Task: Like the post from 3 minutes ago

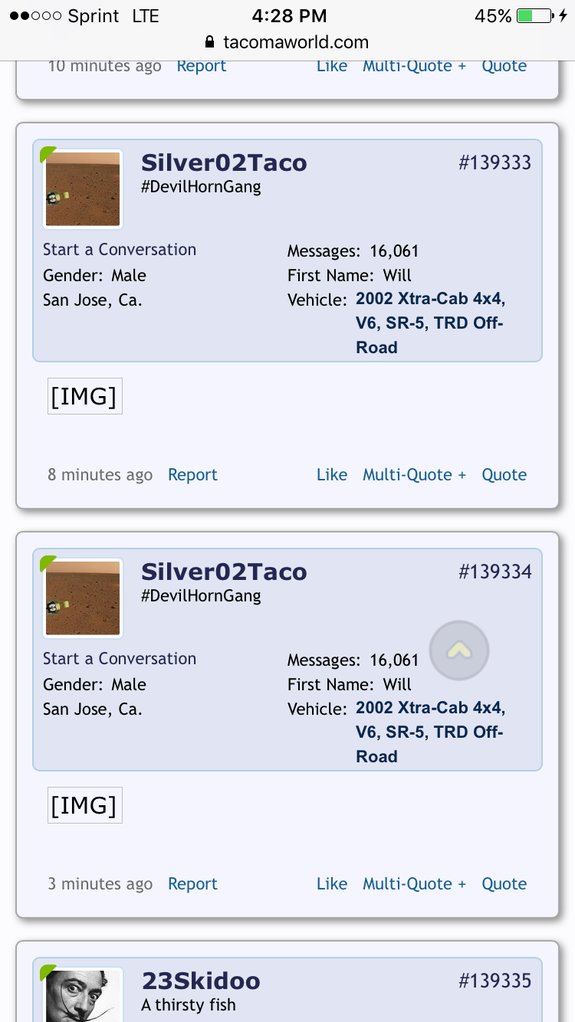Action: [332, 884]
